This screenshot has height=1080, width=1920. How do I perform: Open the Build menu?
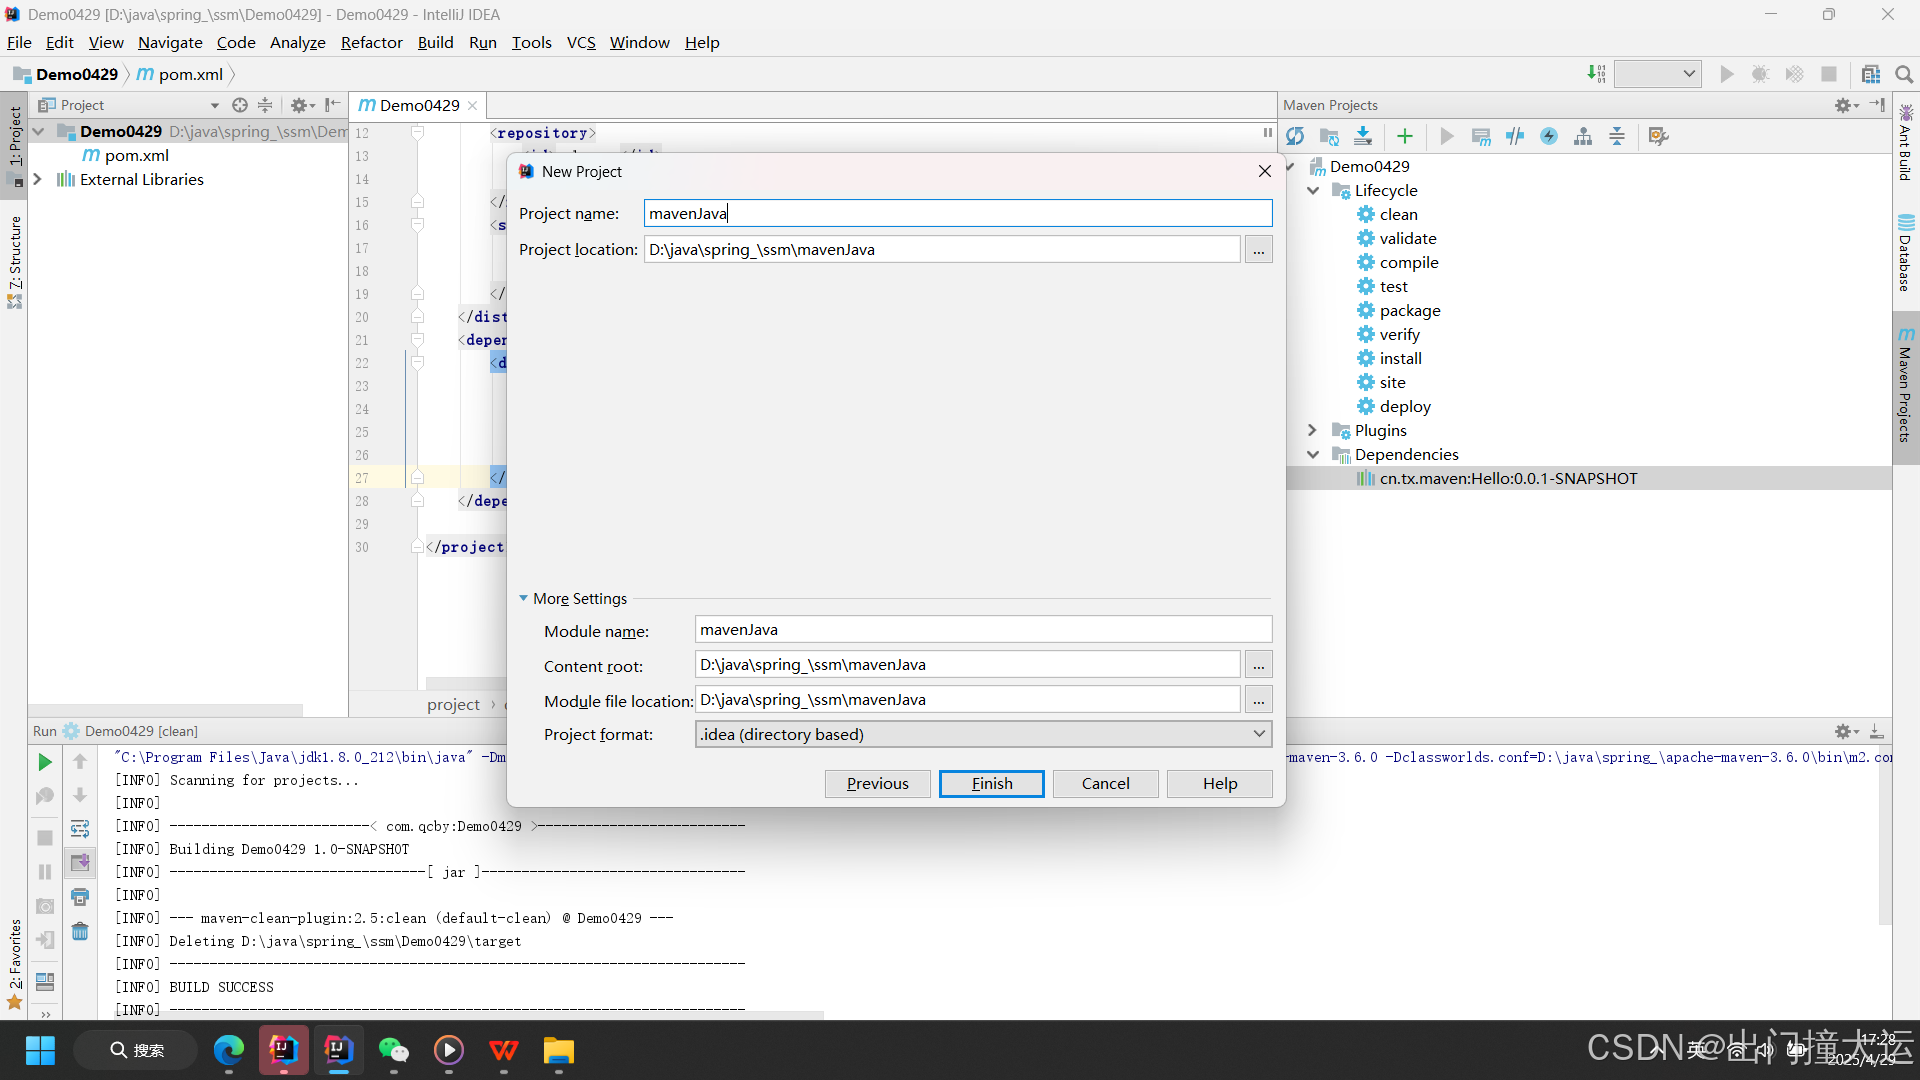[x=435, y=42]
